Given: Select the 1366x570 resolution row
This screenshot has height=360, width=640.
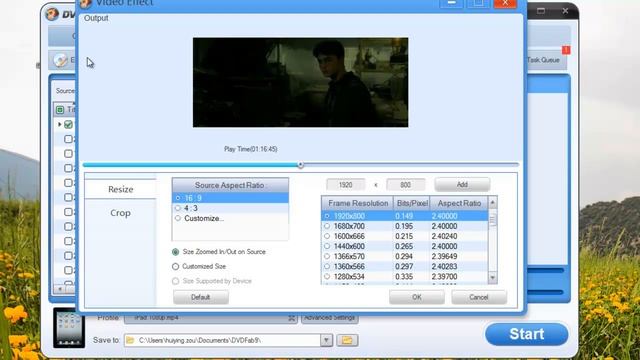Looking at the screenshot, I should pyautogui.click(x=404, y=256).
